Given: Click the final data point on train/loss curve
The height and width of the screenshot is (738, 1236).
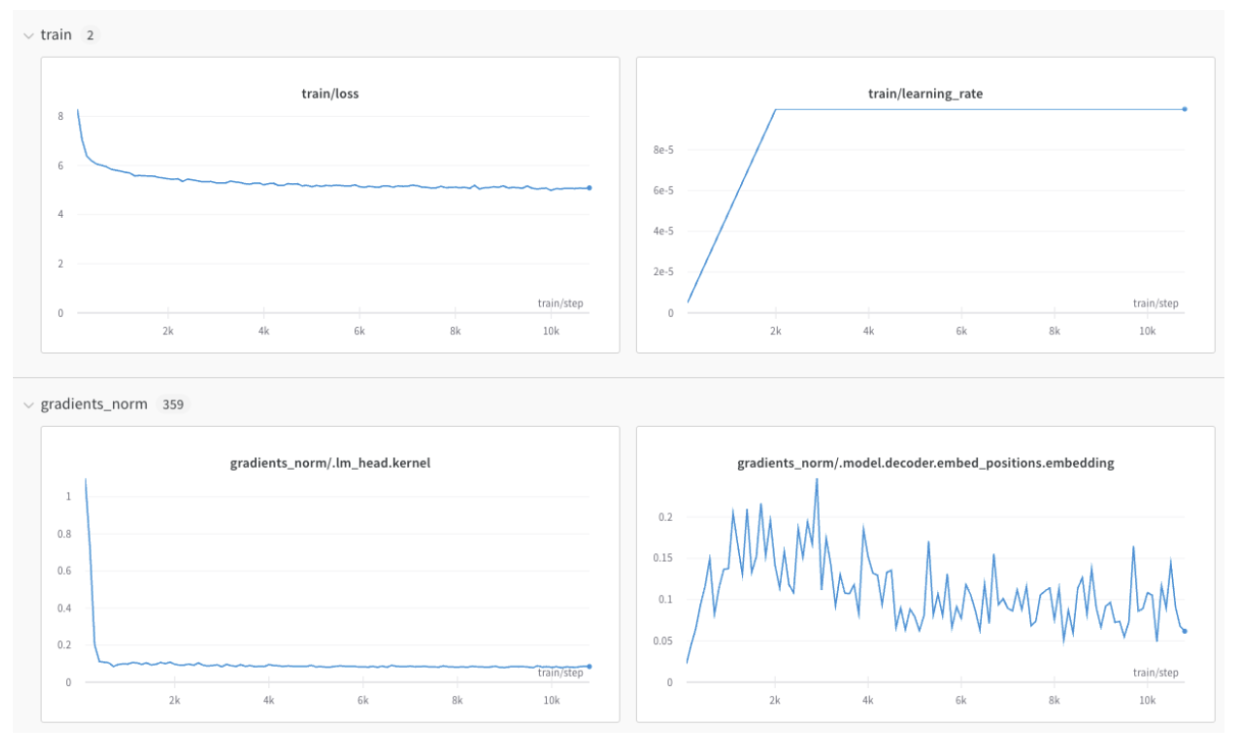Looking at the screenshot, I should point(589,188).
